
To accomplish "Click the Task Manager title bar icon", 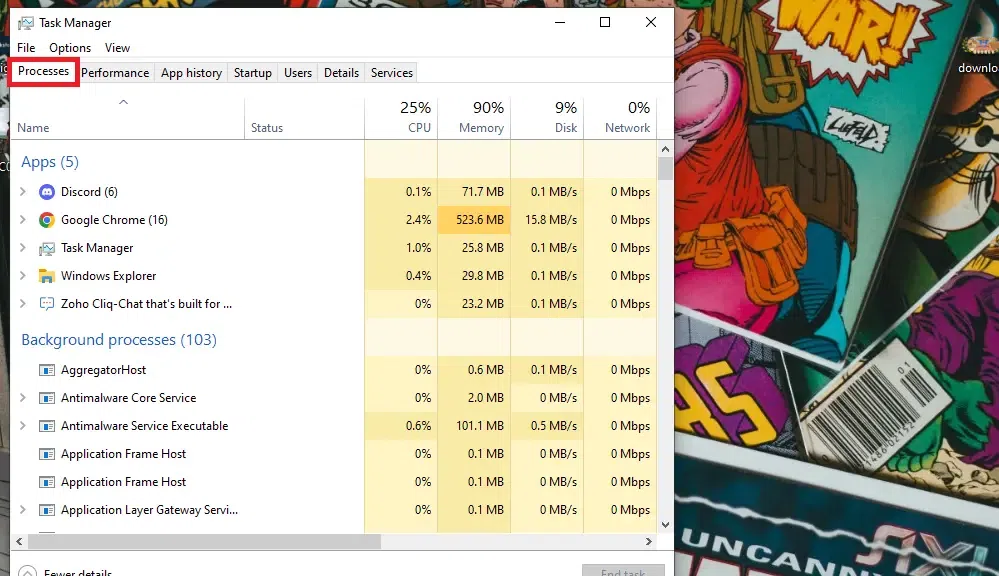I will 25,24.
